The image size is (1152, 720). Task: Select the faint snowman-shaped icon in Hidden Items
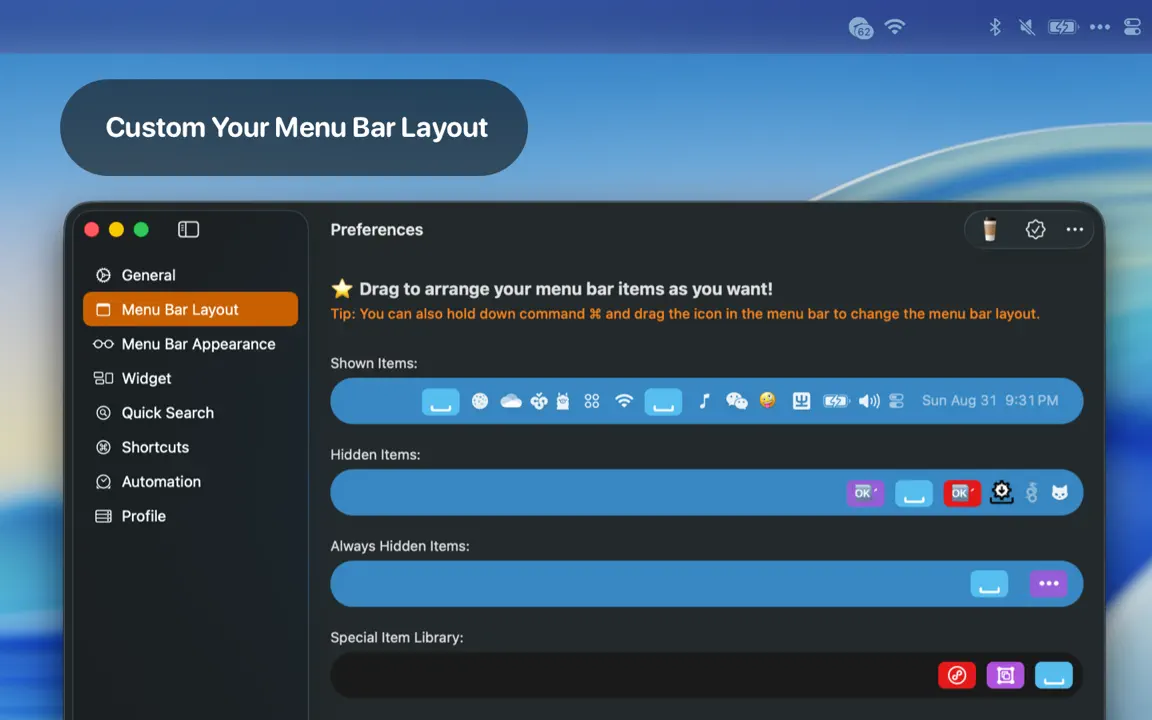(1032, 492)
